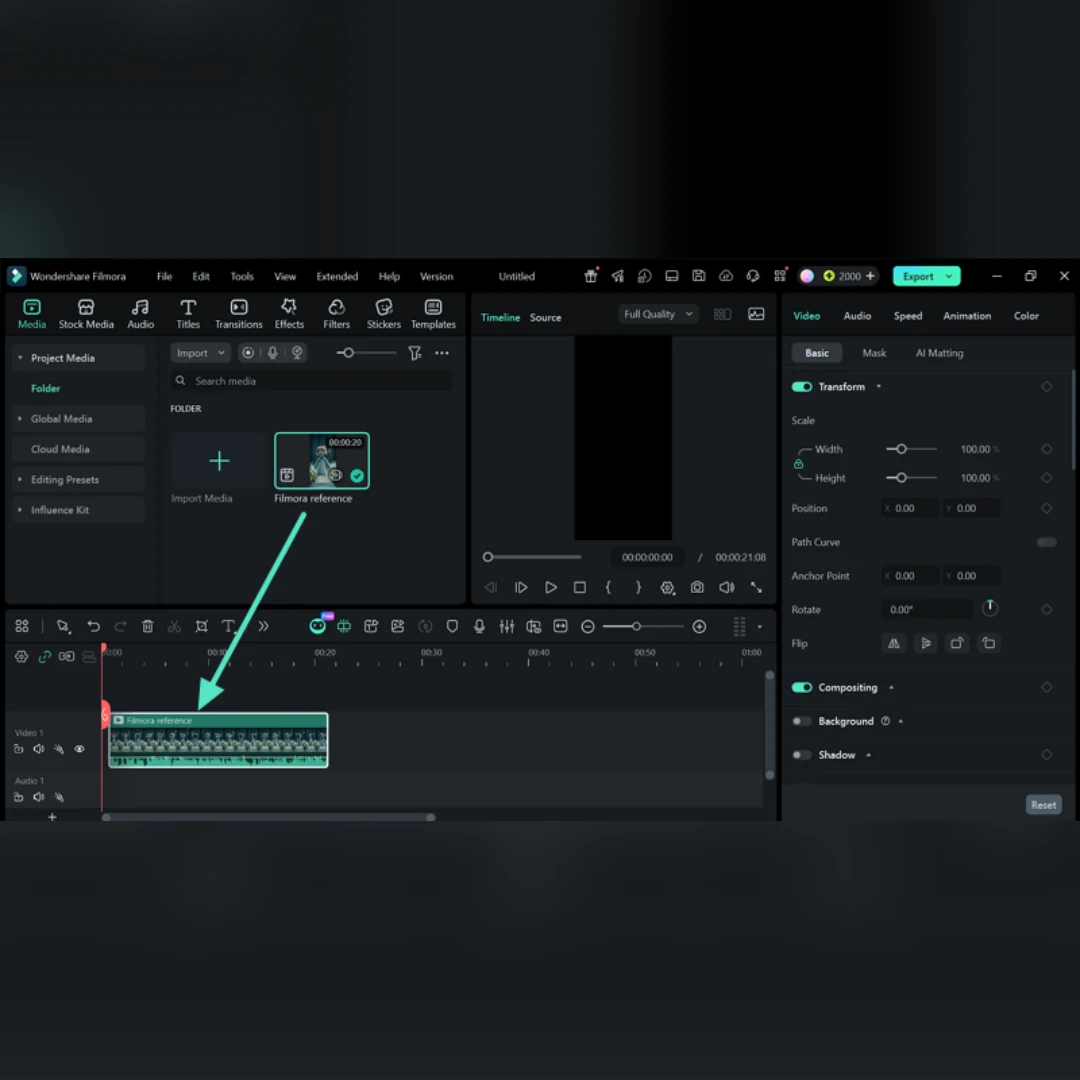
Task: Click the redo icon in timeline toolbar
Action: [x=121, y=626]
